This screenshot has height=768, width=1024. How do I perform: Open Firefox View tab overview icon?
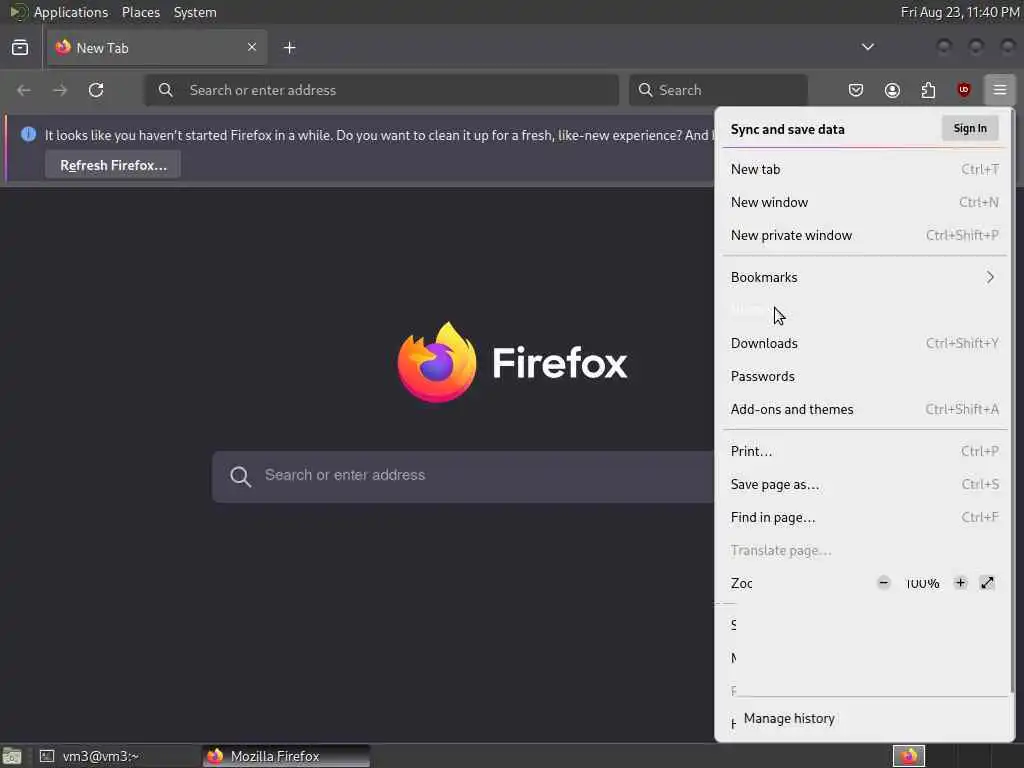tap(20, 47)
